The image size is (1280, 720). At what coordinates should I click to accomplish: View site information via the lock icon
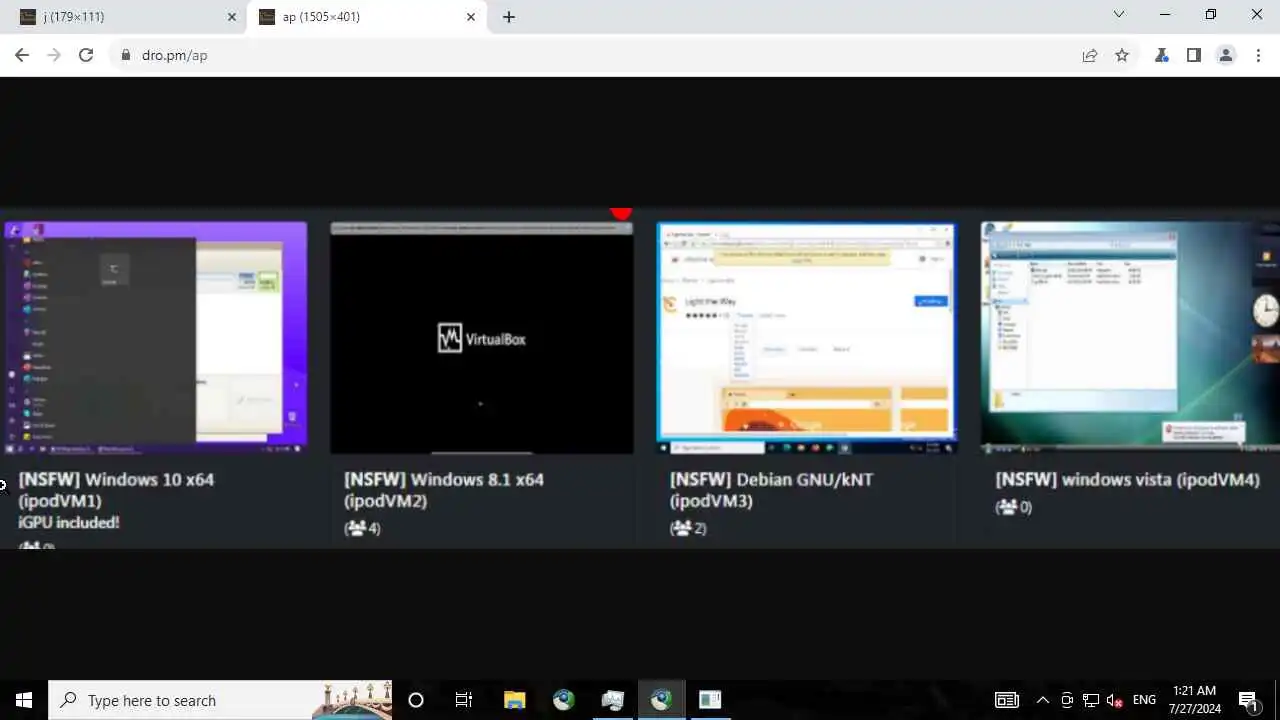126,55
